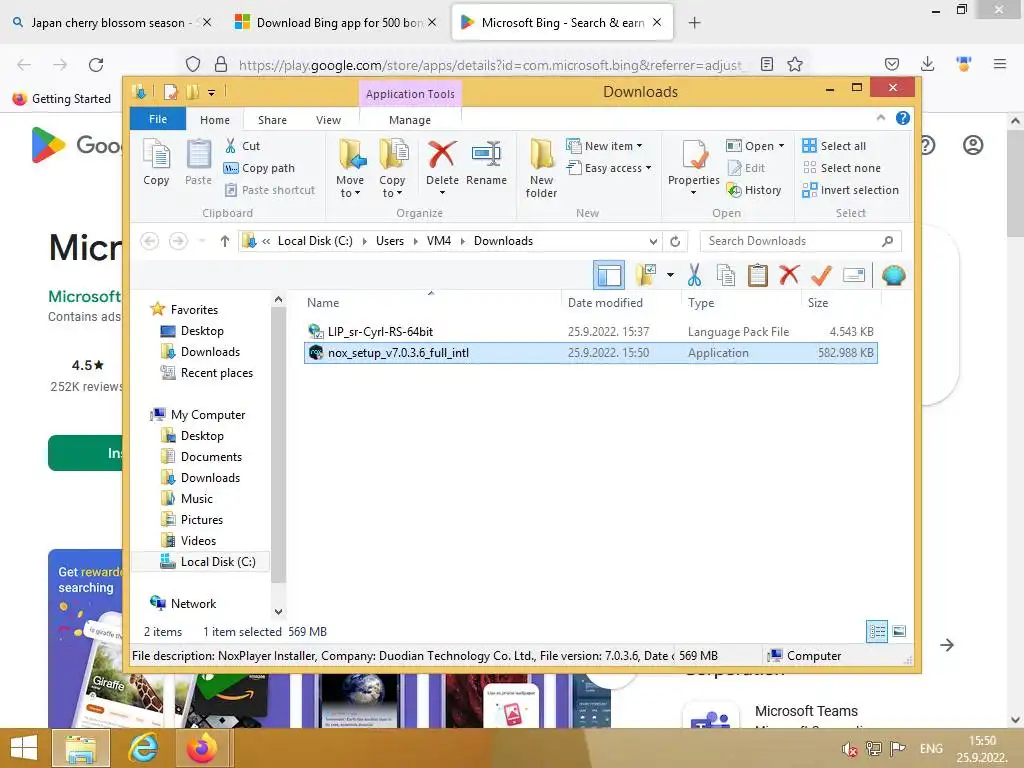Sort by the Name column header
The width and height of the screenshot is (1024, 768).
(x=431, y=302)
